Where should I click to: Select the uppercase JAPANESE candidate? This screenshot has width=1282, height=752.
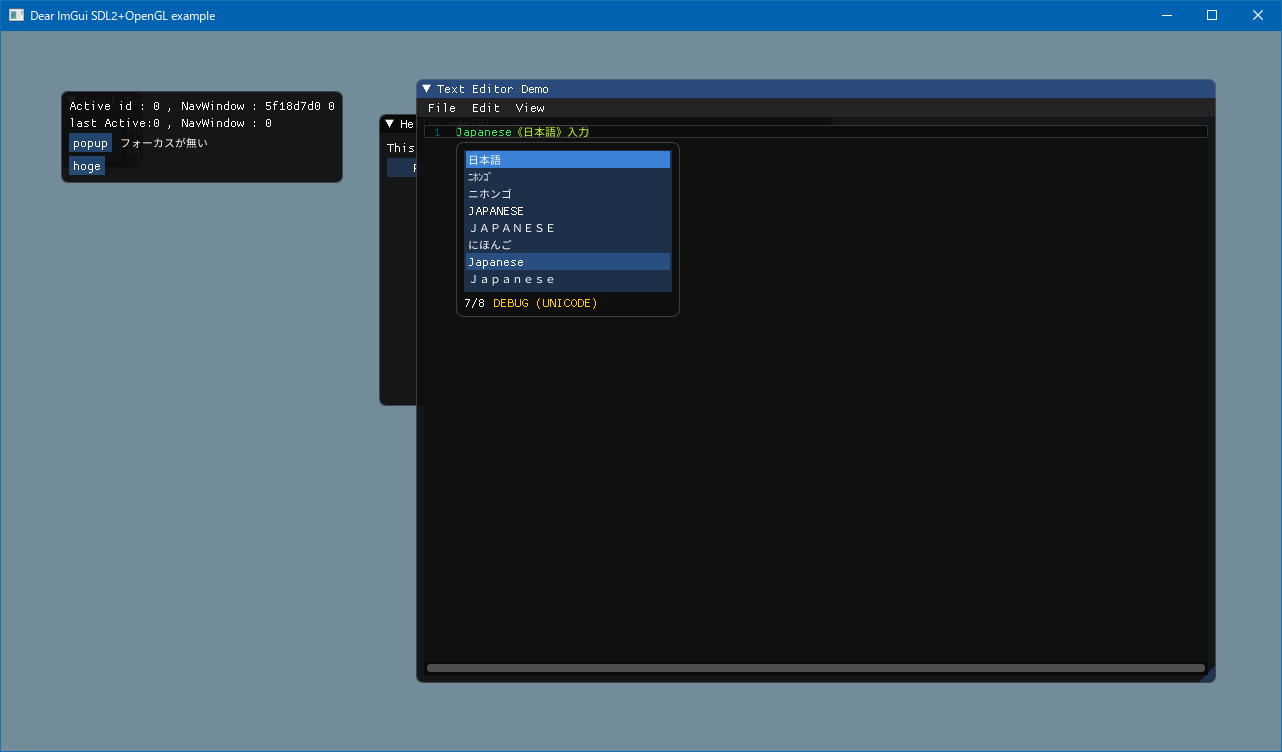coord(567,211)
